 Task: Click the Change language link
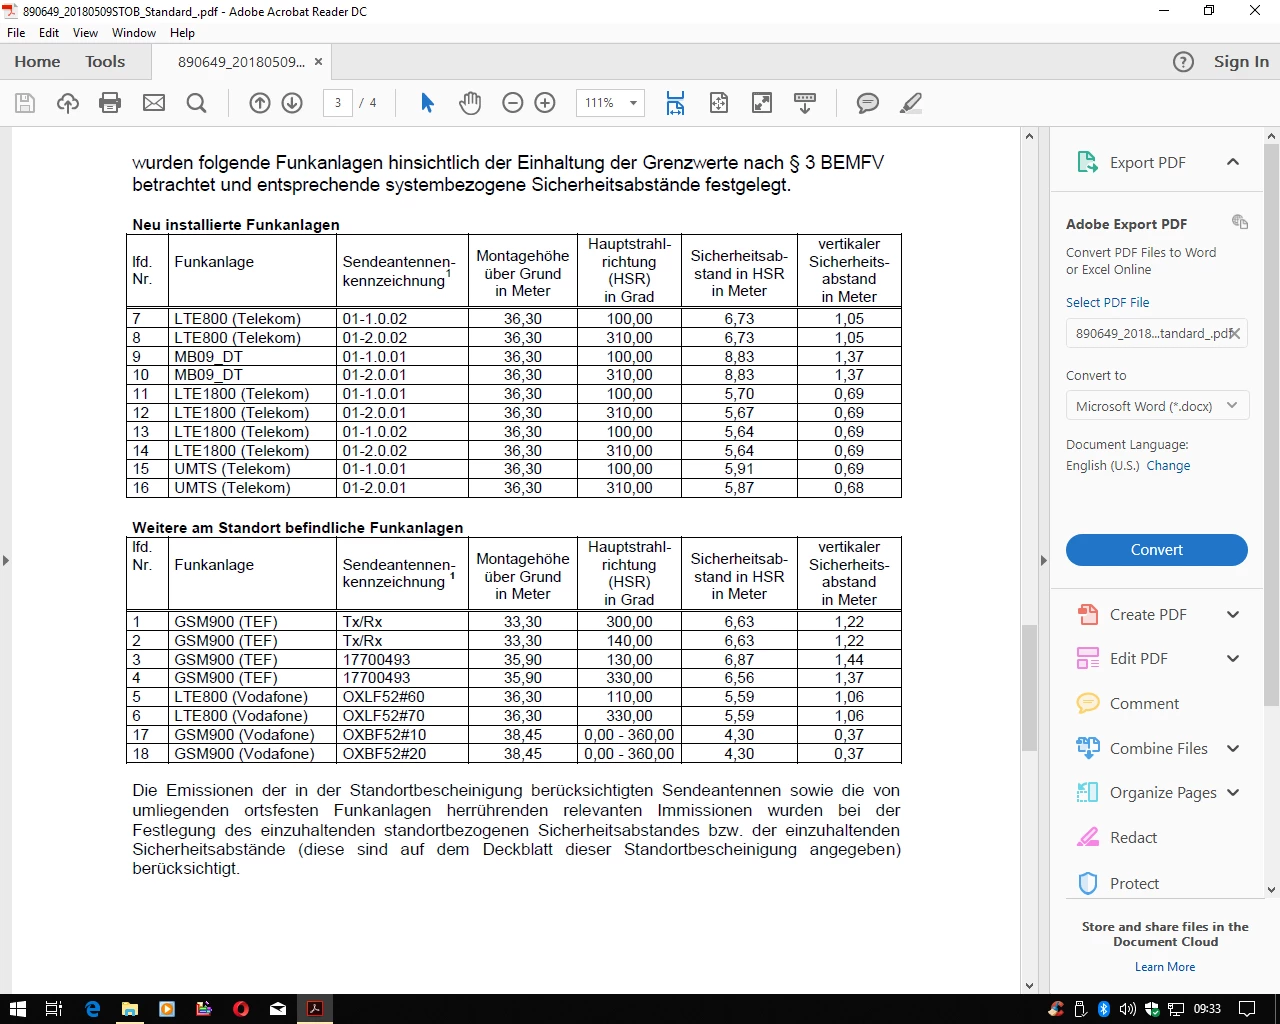1168,466
